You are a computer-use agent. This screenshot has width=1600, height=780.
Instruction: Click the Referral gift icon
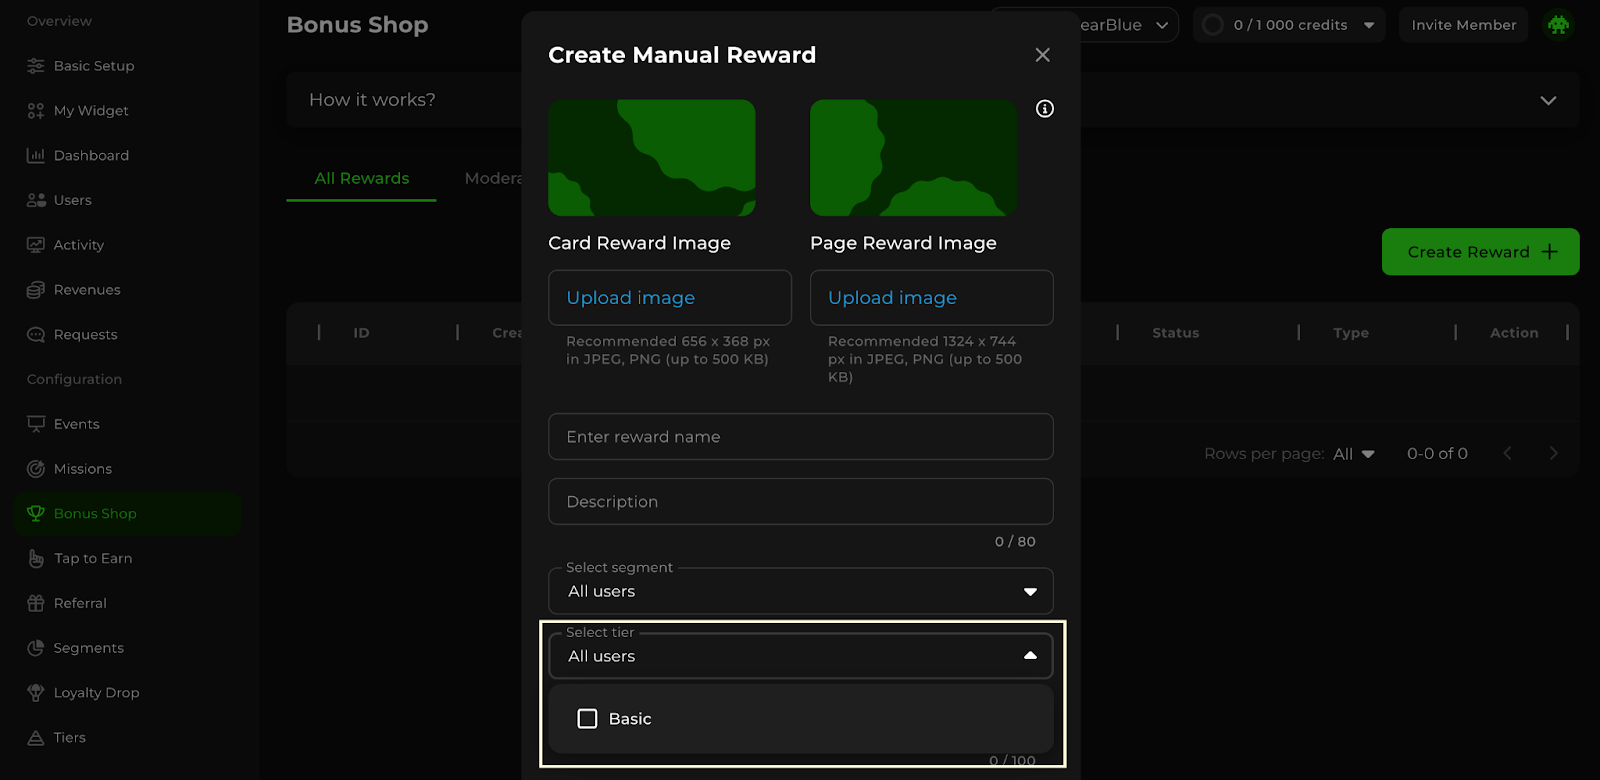(x=36, y=604)
